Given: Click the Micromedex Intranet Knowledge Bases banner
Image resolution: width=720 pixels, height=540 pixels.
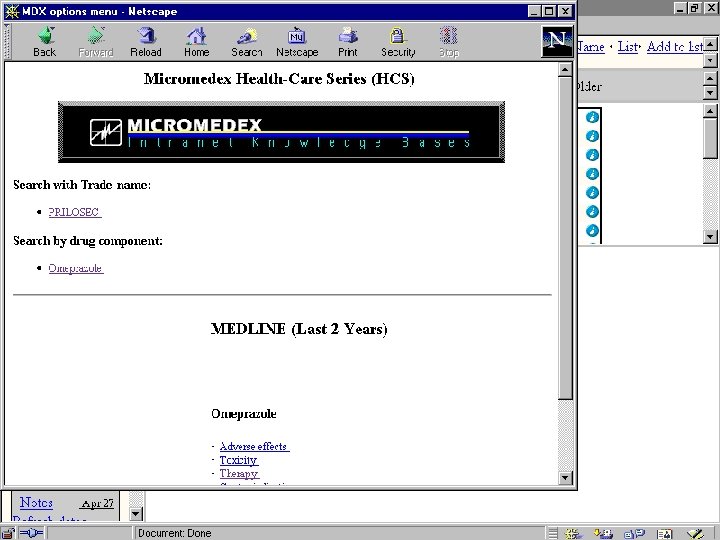Looking at the screenshot, I should pos(281,132).
